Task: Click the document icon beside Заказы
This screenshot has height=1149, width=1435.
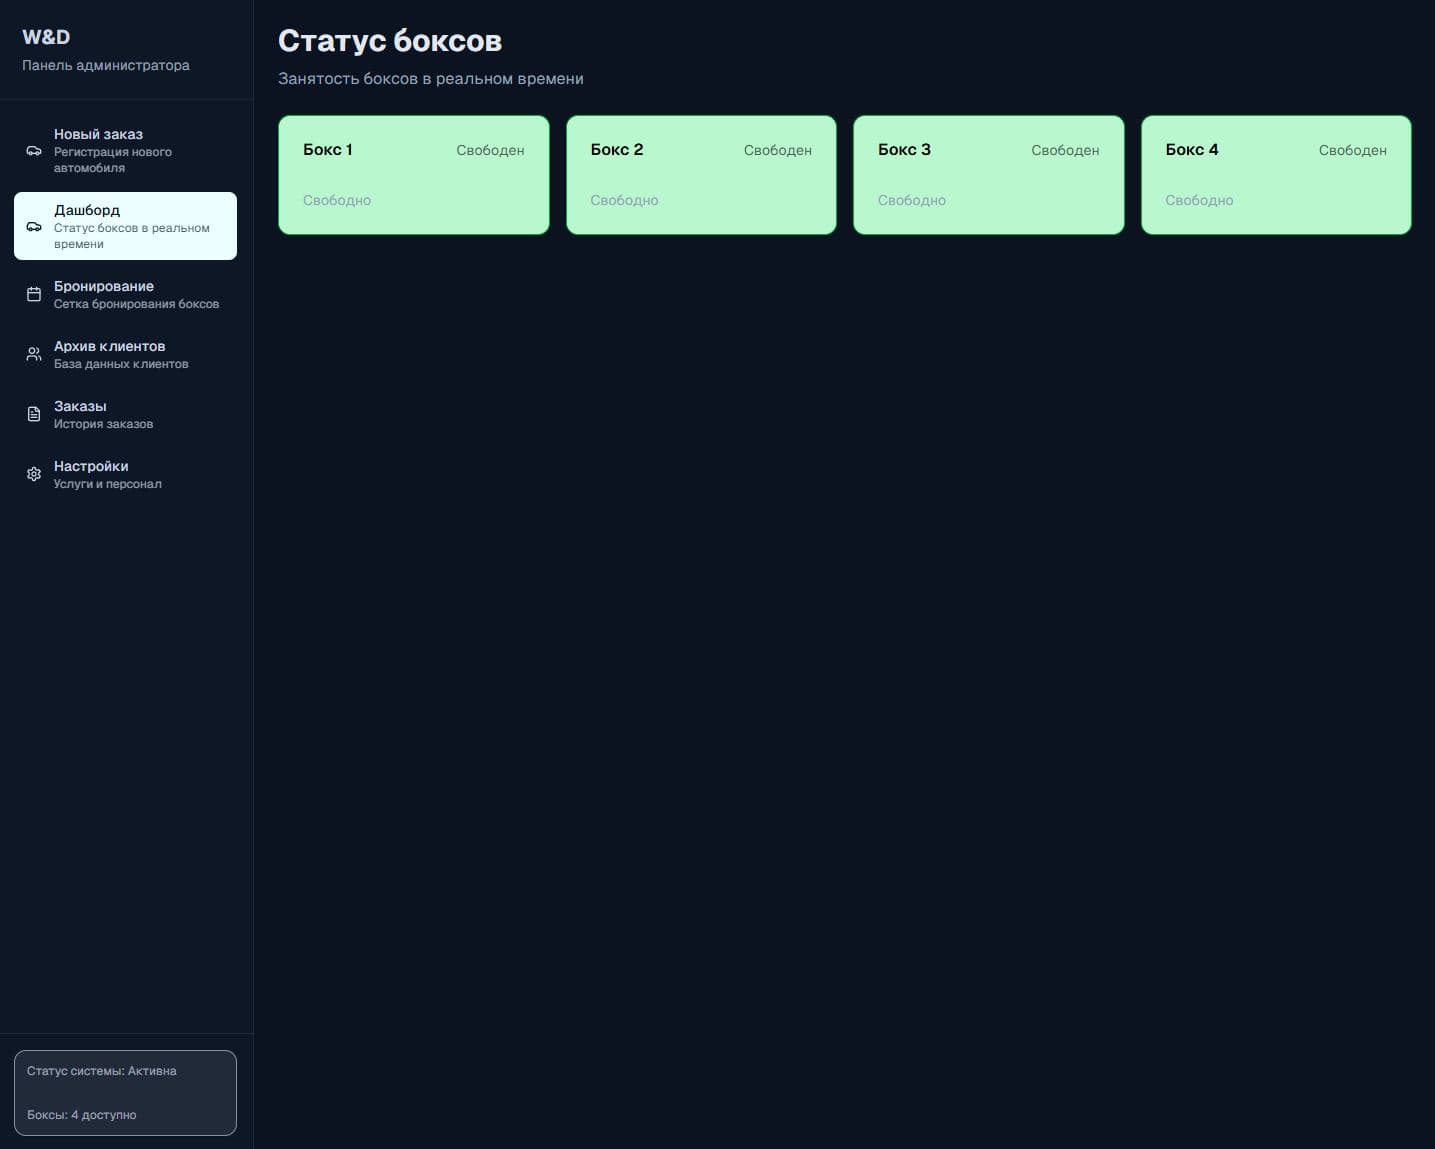Action: click(x=34, y=415)
